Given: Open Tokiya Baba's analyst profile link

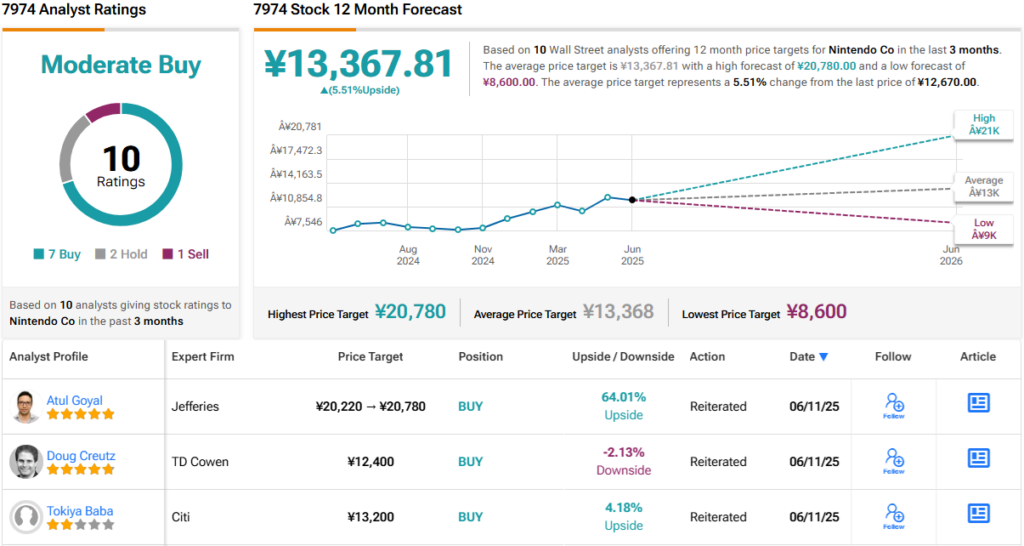Looking at the screenshot, I should pos(80,511).
